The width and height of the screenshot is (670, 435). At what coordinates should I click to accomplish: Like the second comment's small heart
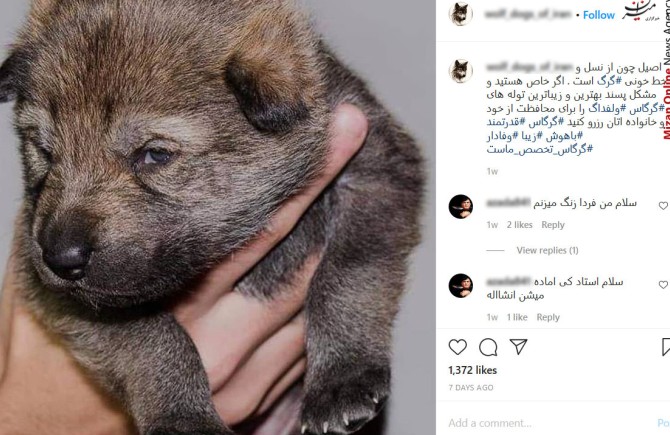pyautogui.click(x=663, y=285)
